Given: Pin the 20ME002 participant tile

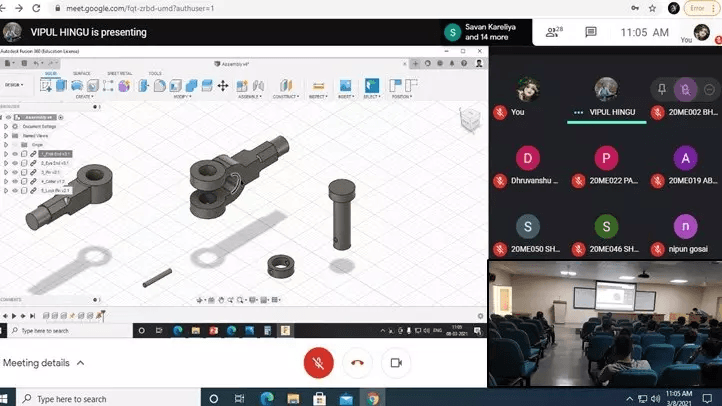Looking at the screenshot, I should point(662,89).
